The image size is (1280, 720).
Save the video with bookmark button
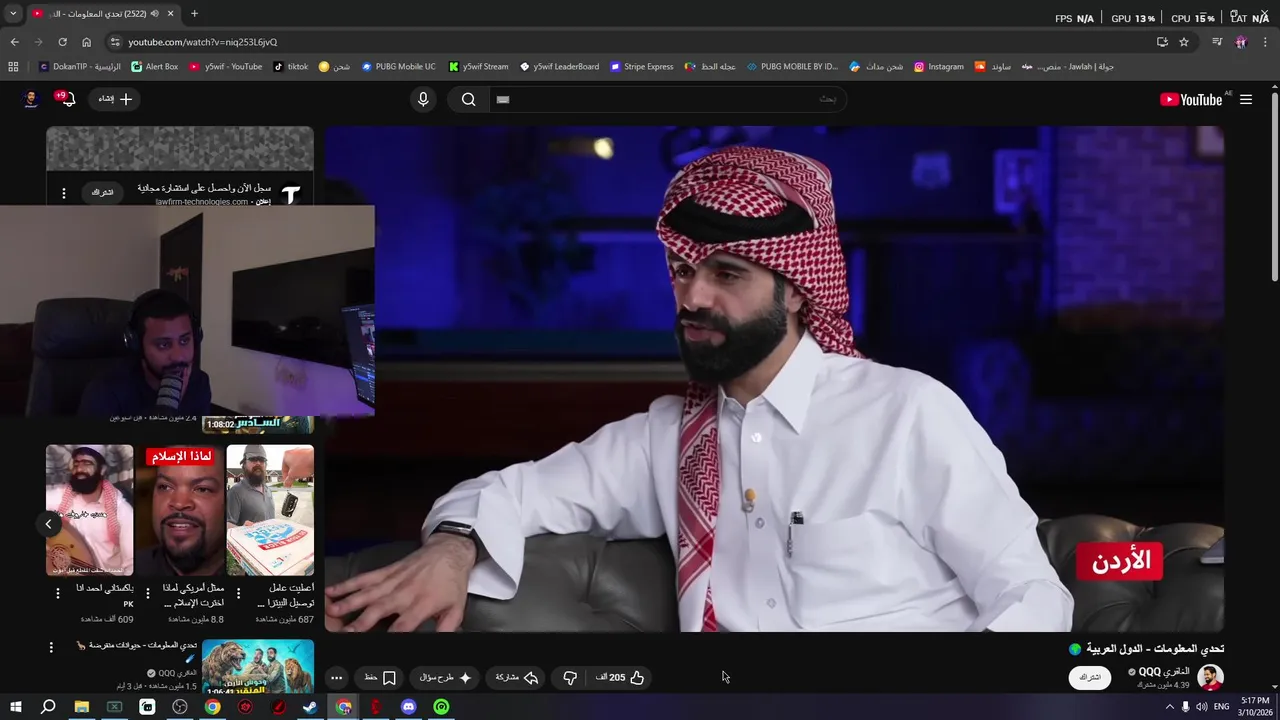tap(380, 677)
